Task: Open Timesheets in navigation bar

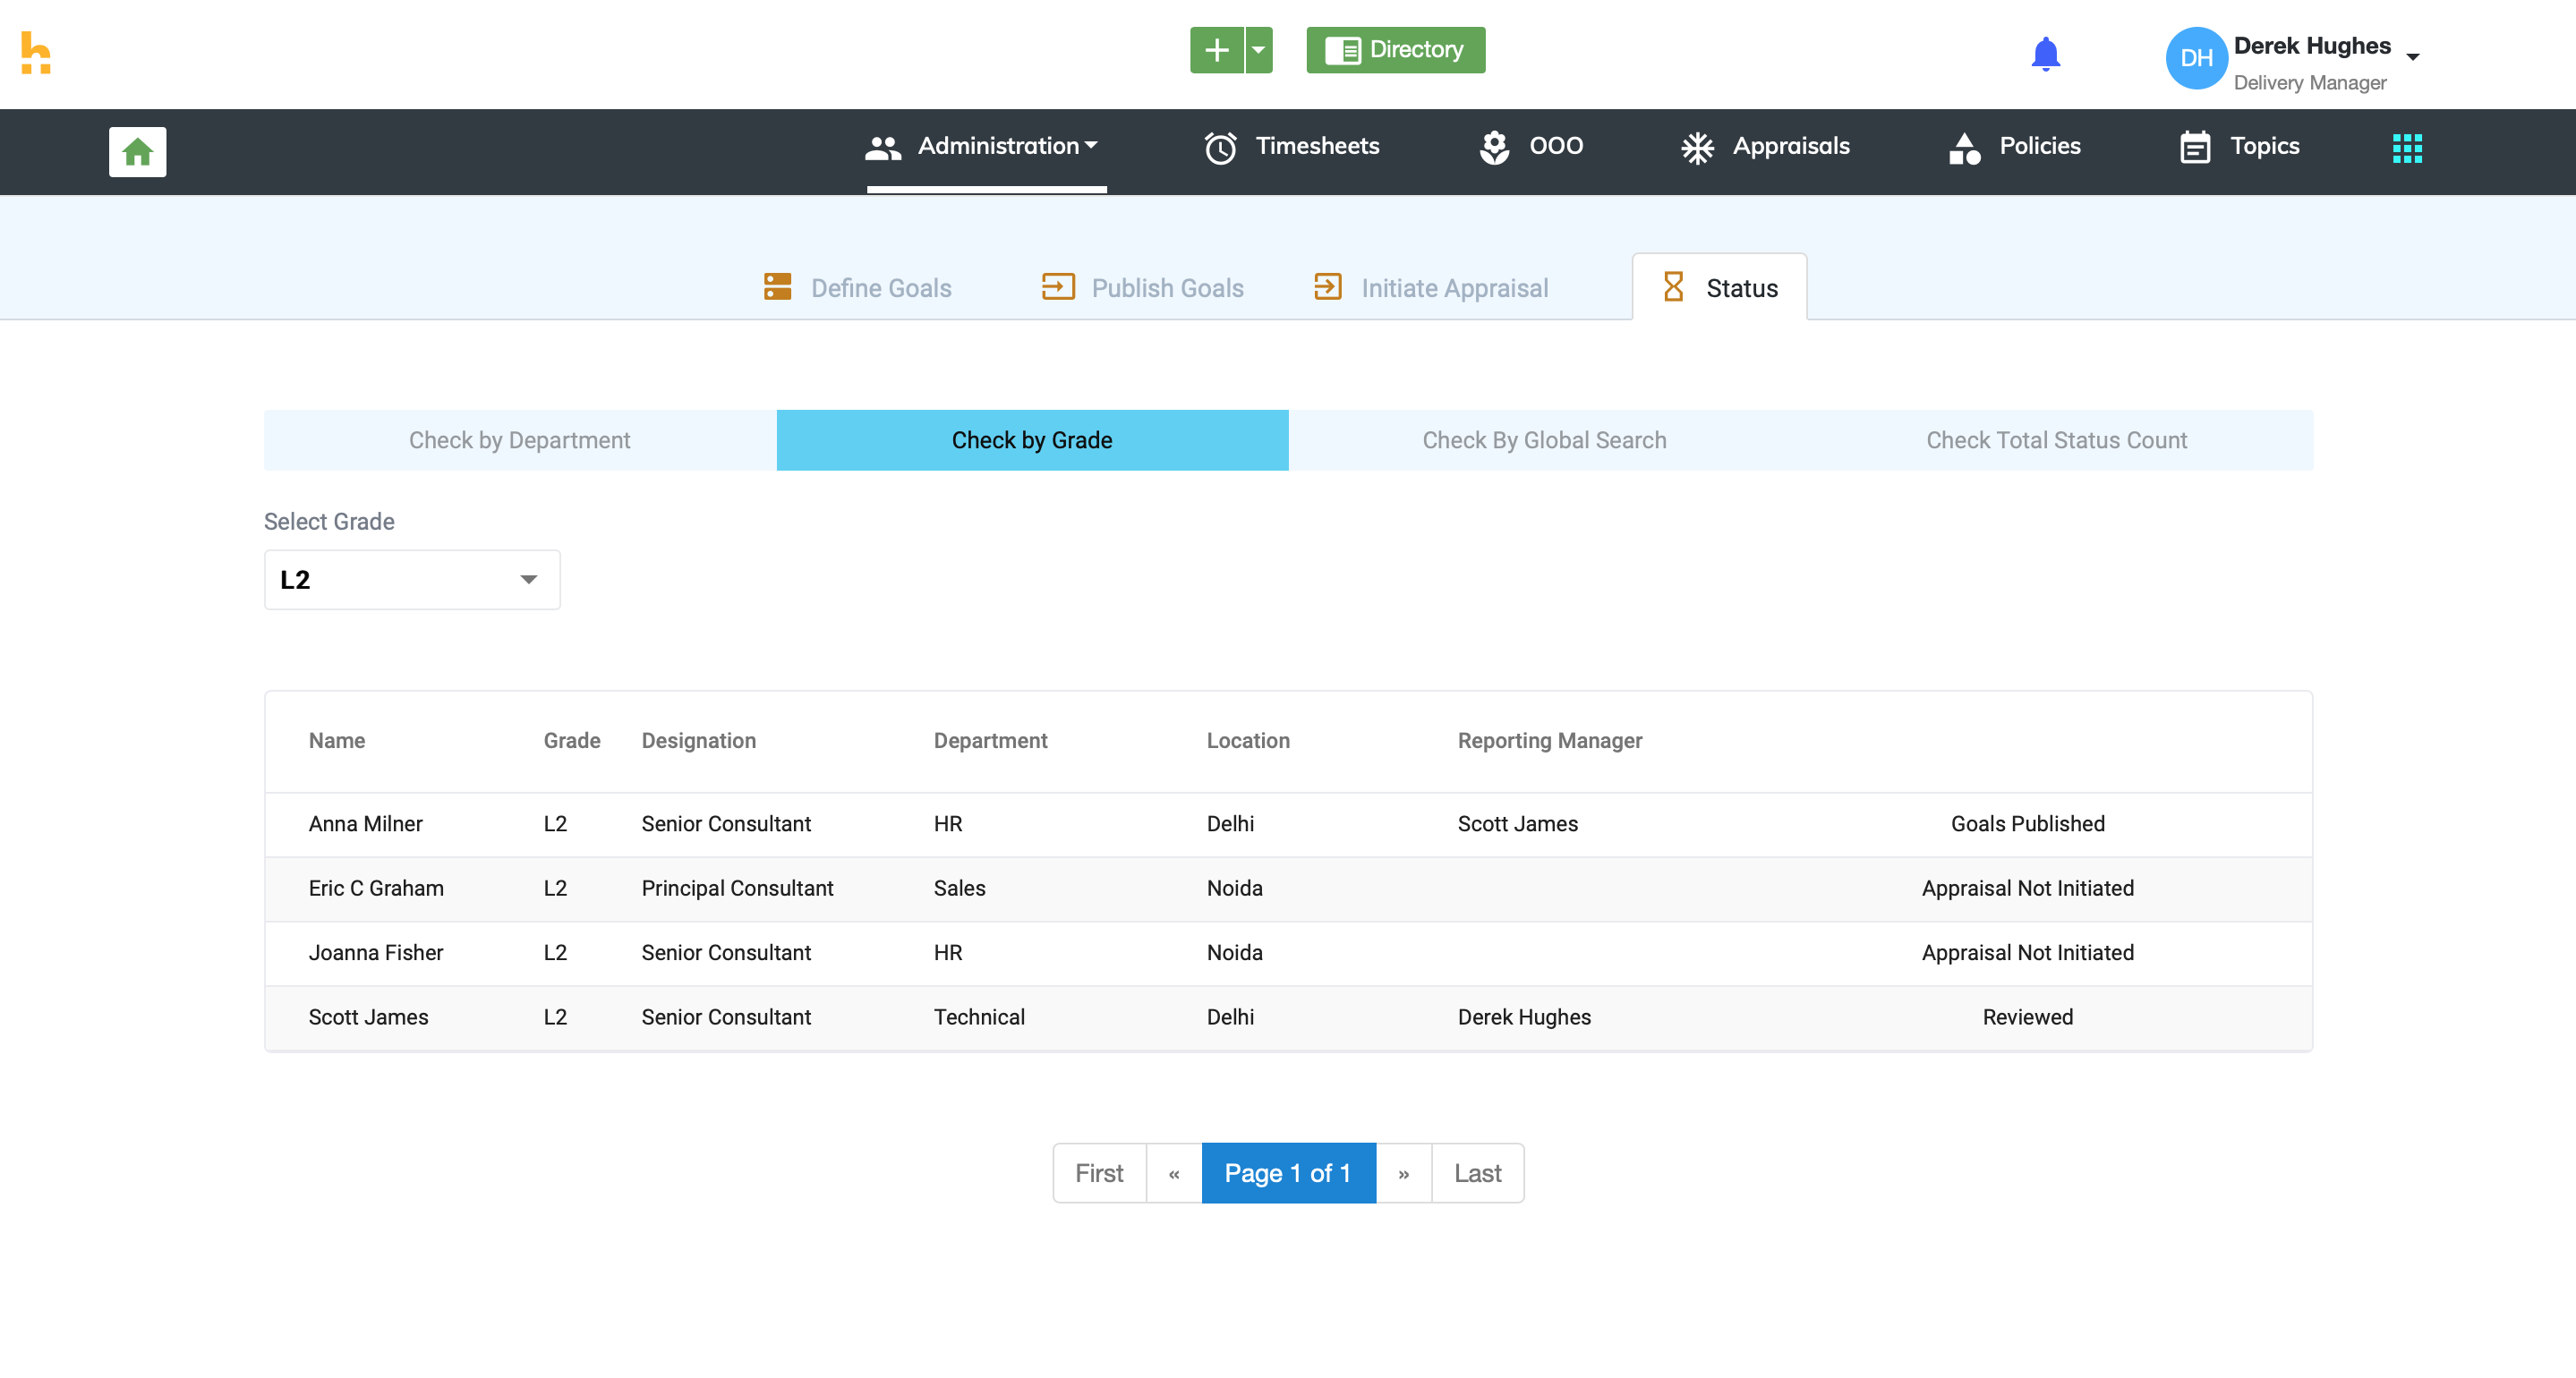Action: (x=1291, y=147)
